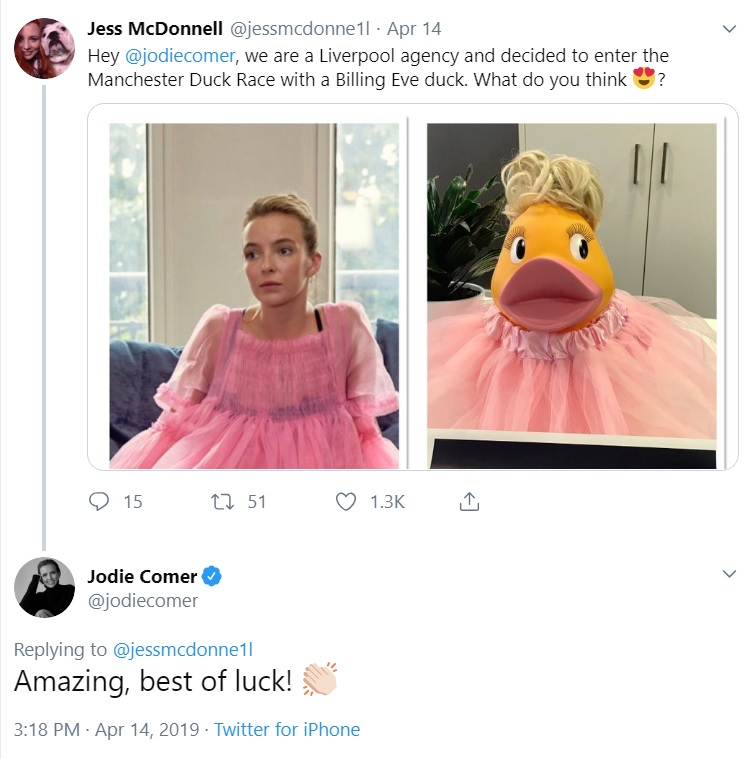756x759 pixels.
Task: Click the Jodie Comer display name
Action: click(x=142, y=576)
